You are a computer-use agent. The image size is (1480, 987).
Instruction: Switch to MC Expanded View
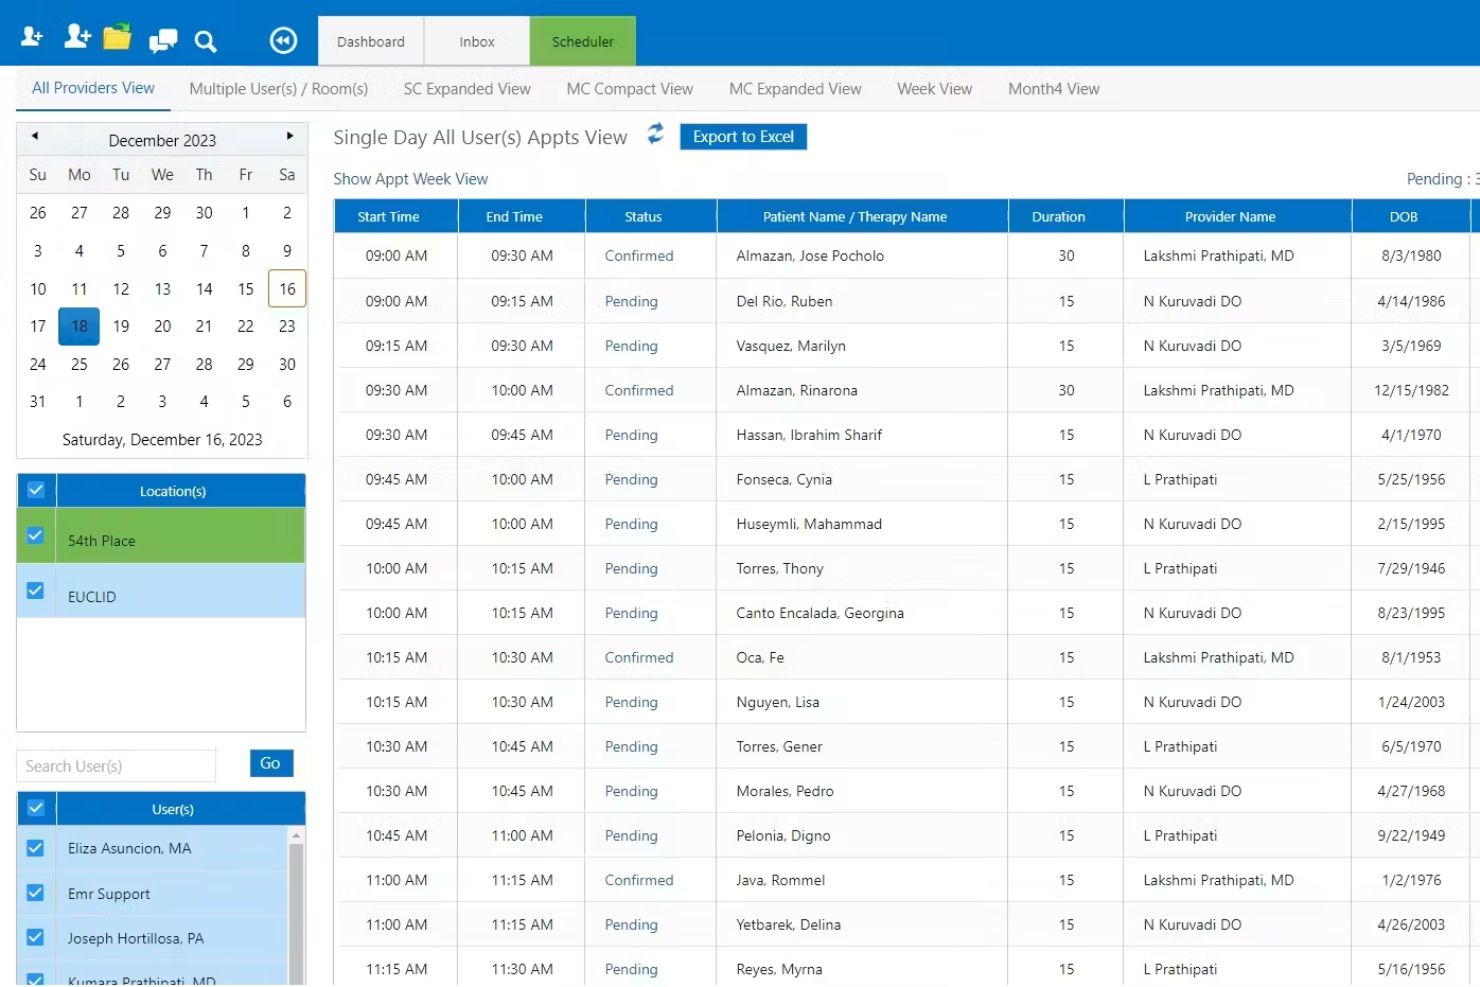(795, 89)
